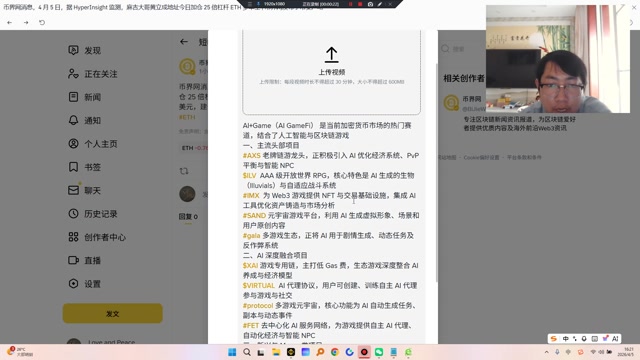
Task: Click the 上传视频 label in upload area
Action: pyautogui.click(x=331, y=72)
